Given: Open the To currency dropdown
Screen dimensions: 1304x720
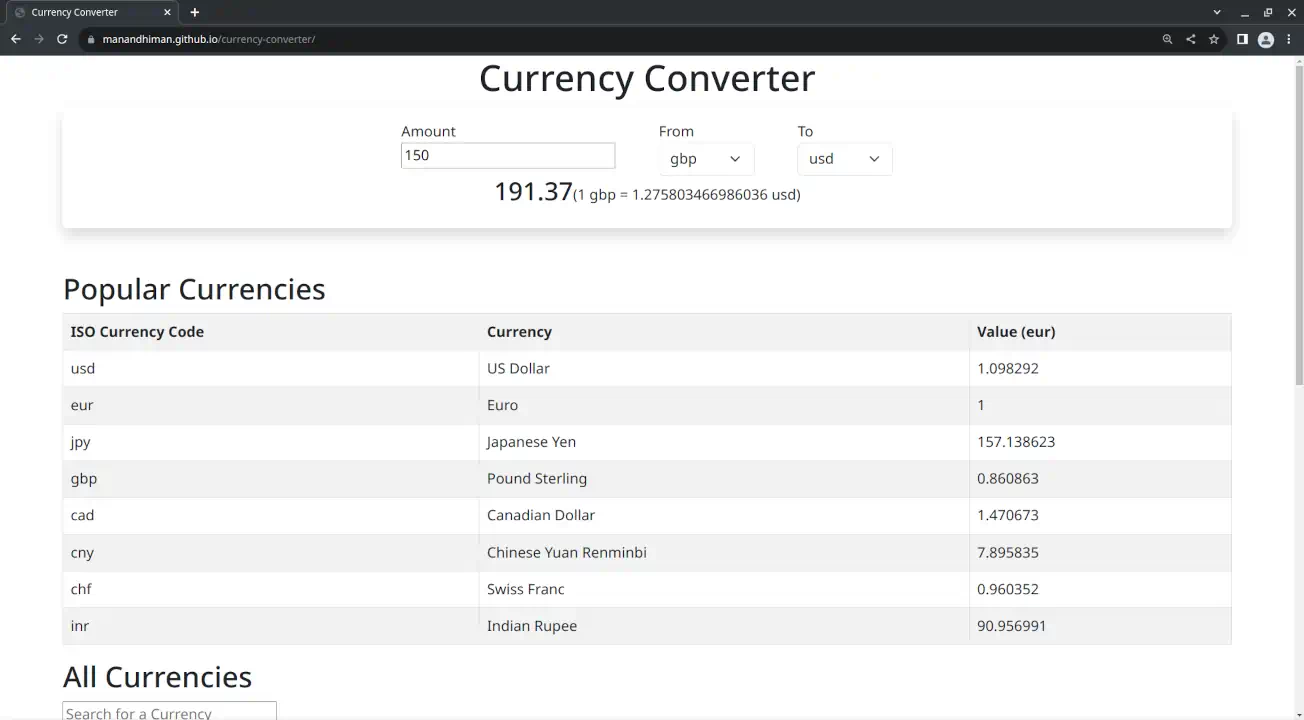Looking at the screenshot, I should (x=845, y=159).
